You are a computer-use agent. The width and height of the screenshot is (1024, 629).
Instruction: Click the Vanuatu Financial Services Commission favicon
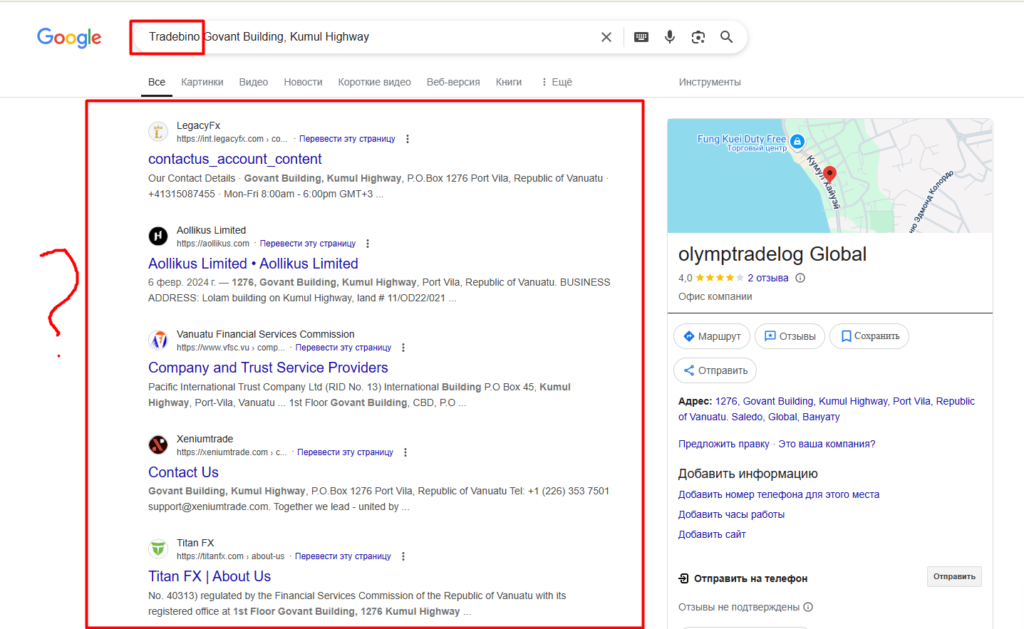158,340
